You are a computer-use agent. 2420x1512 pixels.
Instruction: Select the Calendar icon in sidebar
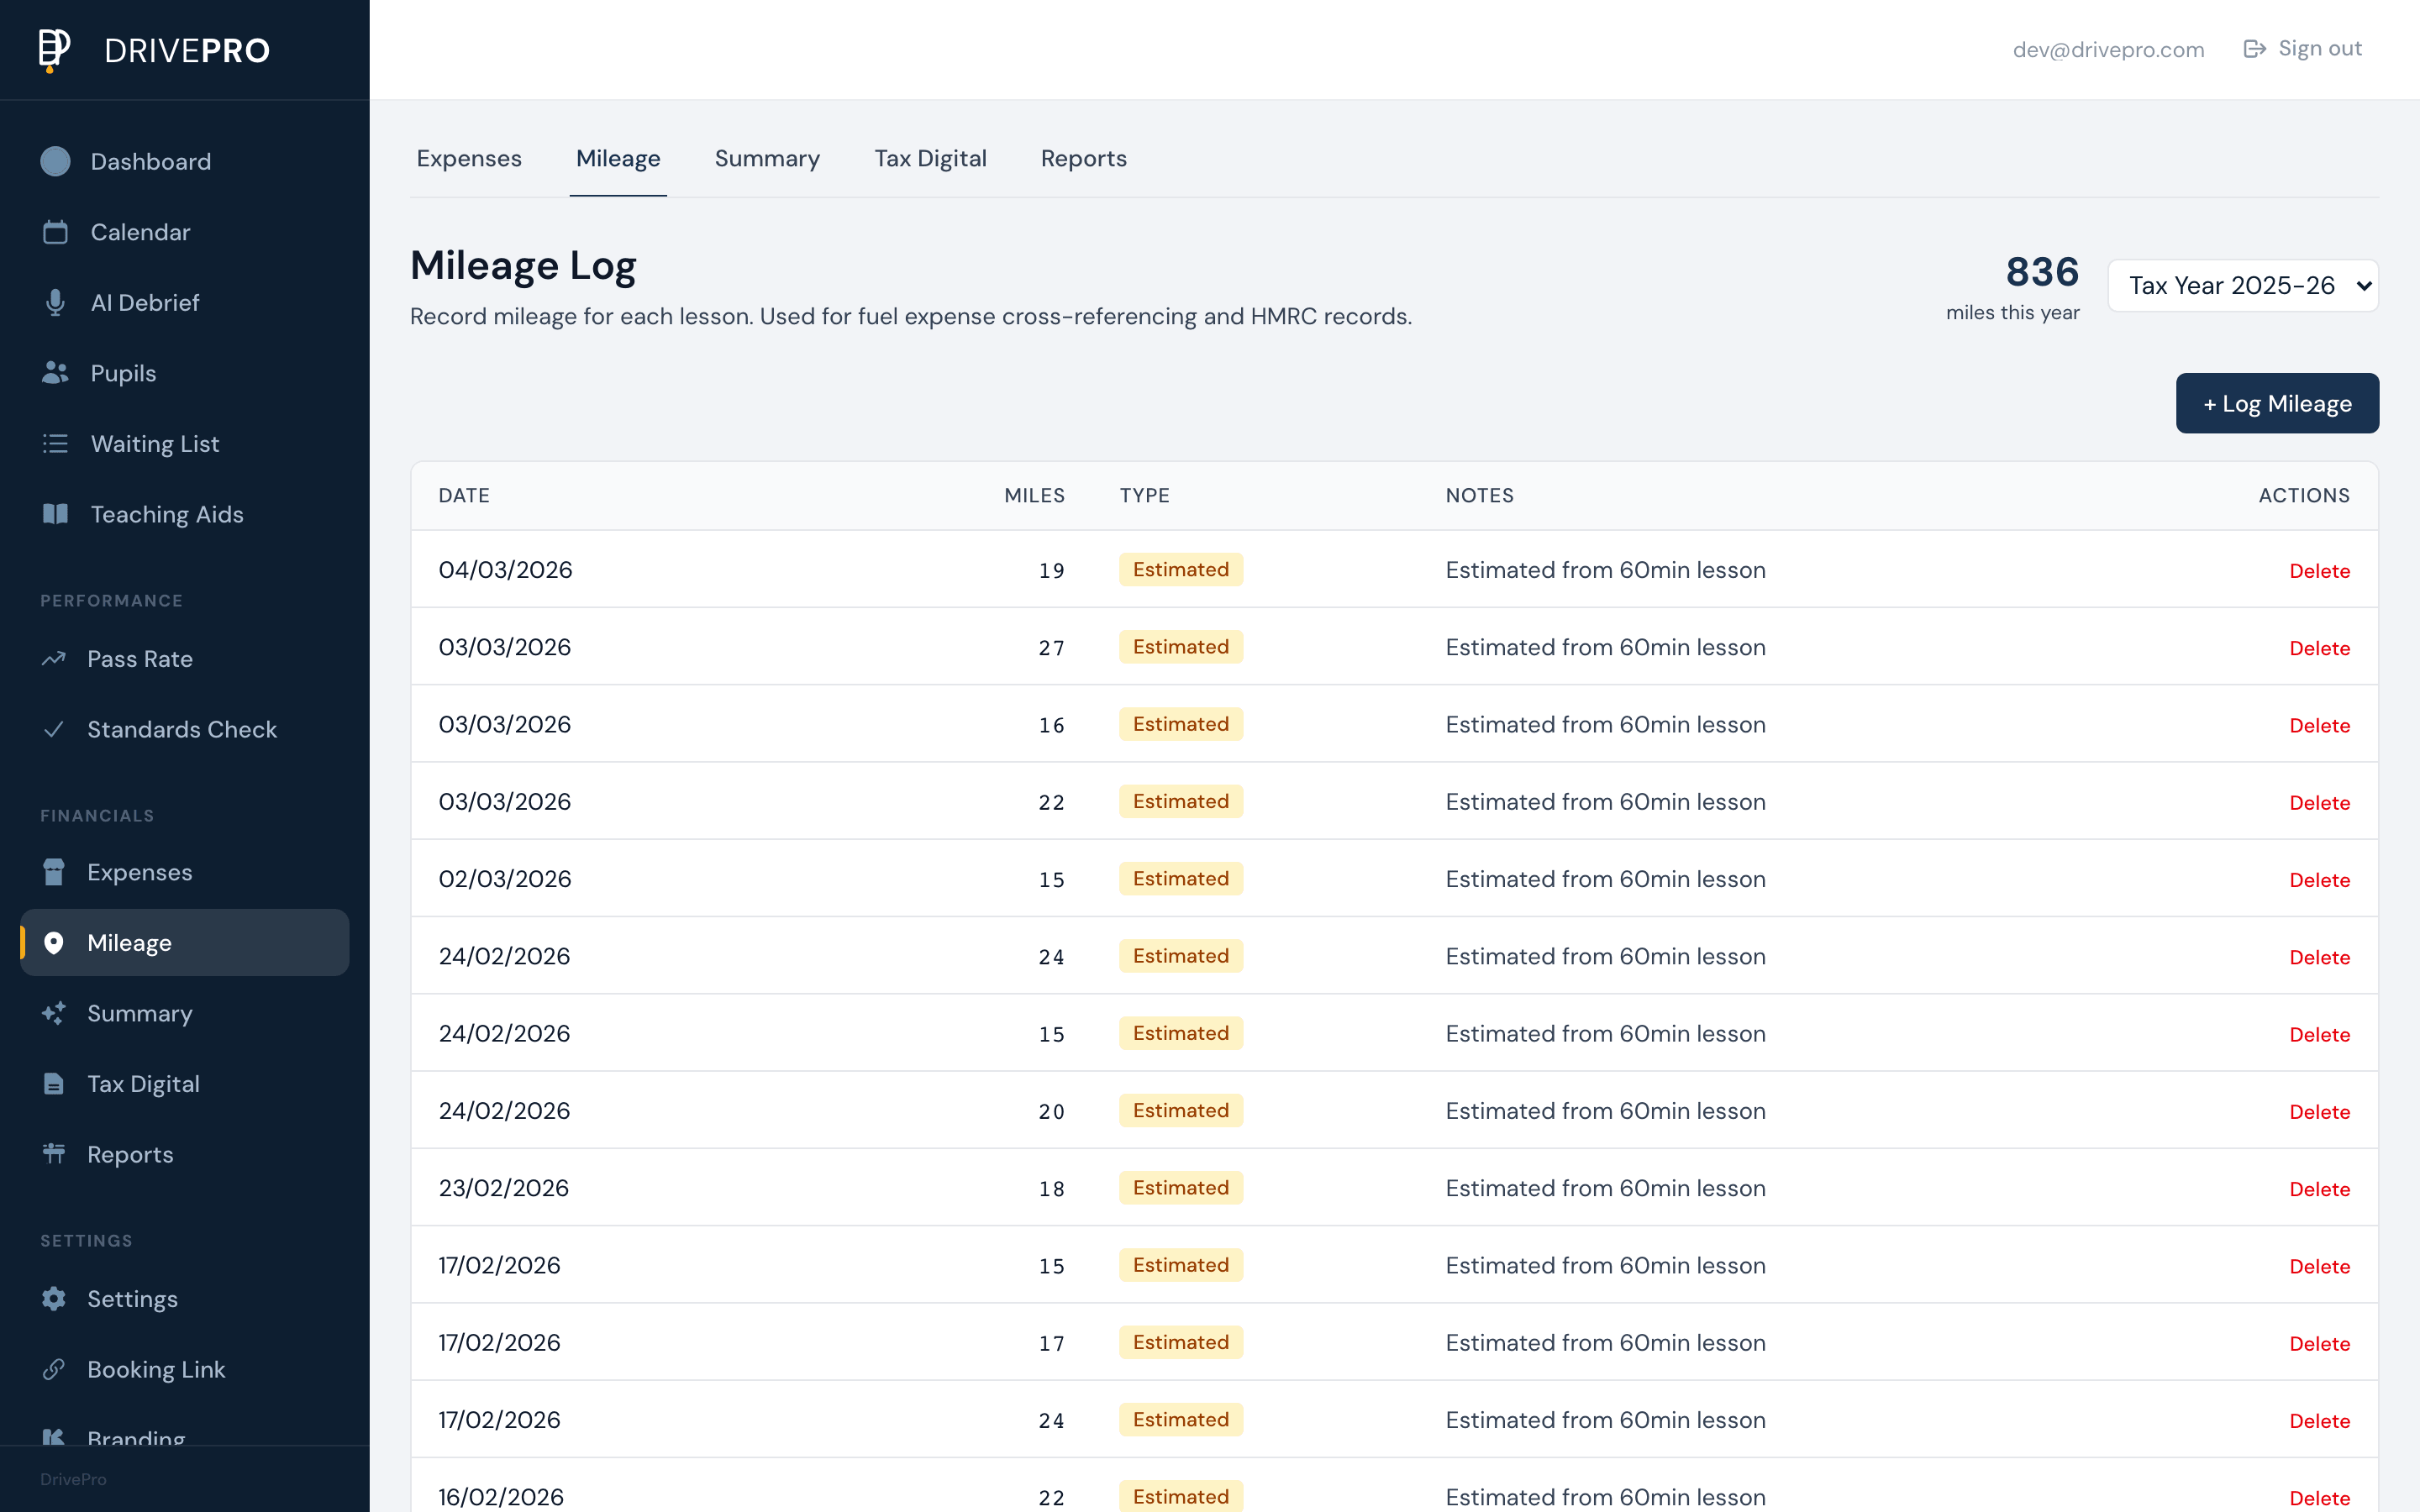coord(55,231)
